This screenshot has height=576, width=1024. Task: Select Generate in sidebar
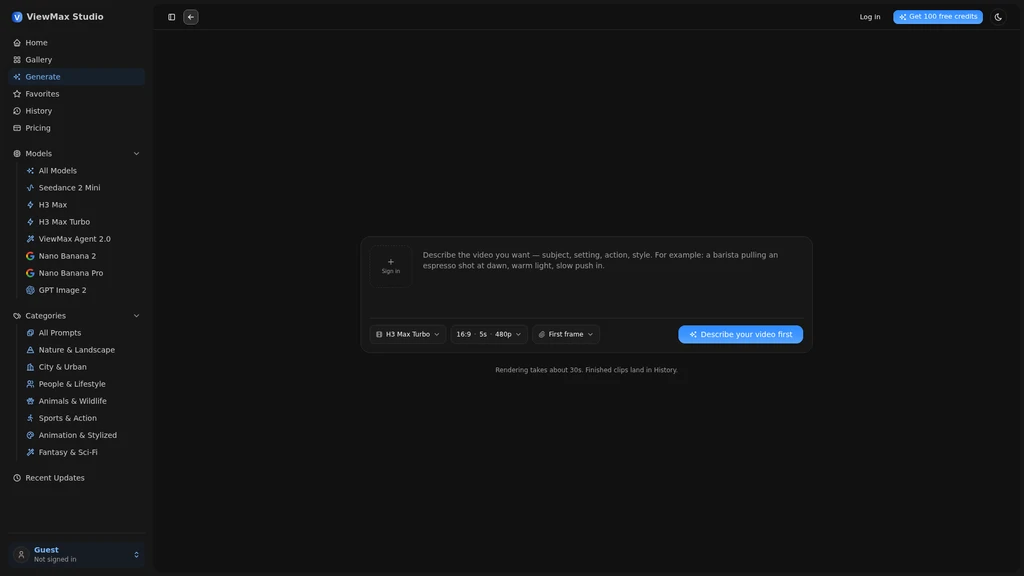pos(76,76)
